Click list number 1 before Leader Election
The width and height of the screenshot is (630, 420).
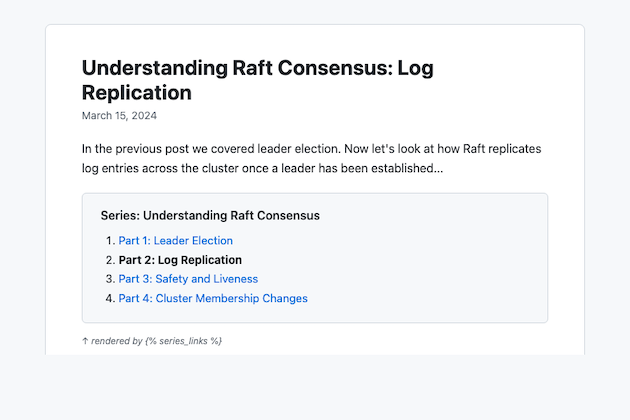click(109, 240)
